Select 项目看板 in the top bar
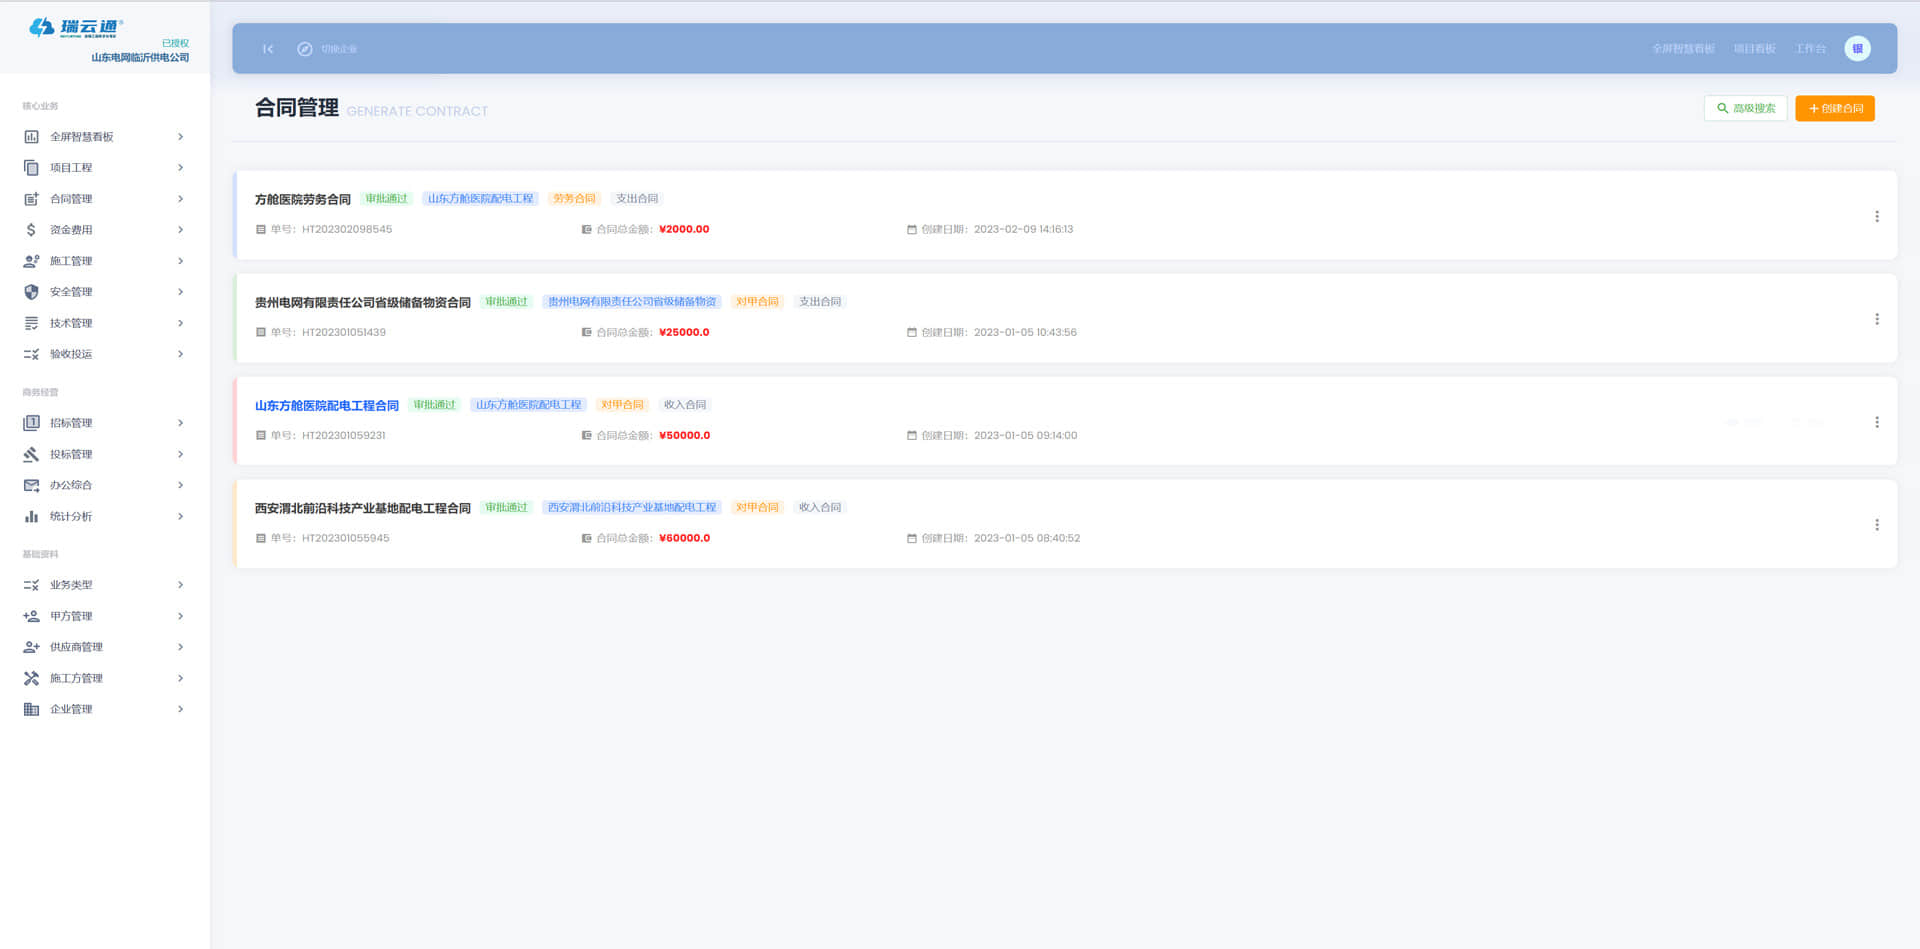1920x949 pixels. (1754, 49)
